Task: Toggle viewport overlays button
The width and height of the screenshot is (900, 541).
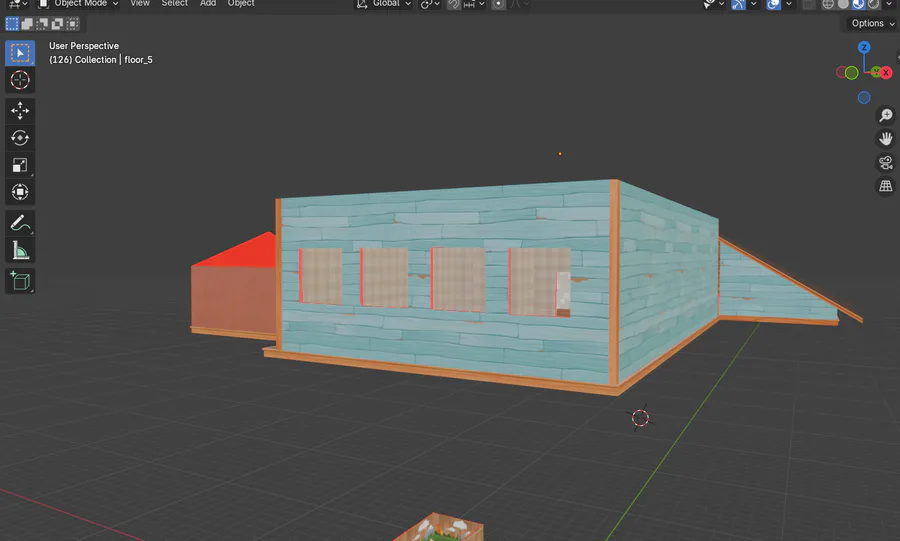Action: [x=774, y=4]
